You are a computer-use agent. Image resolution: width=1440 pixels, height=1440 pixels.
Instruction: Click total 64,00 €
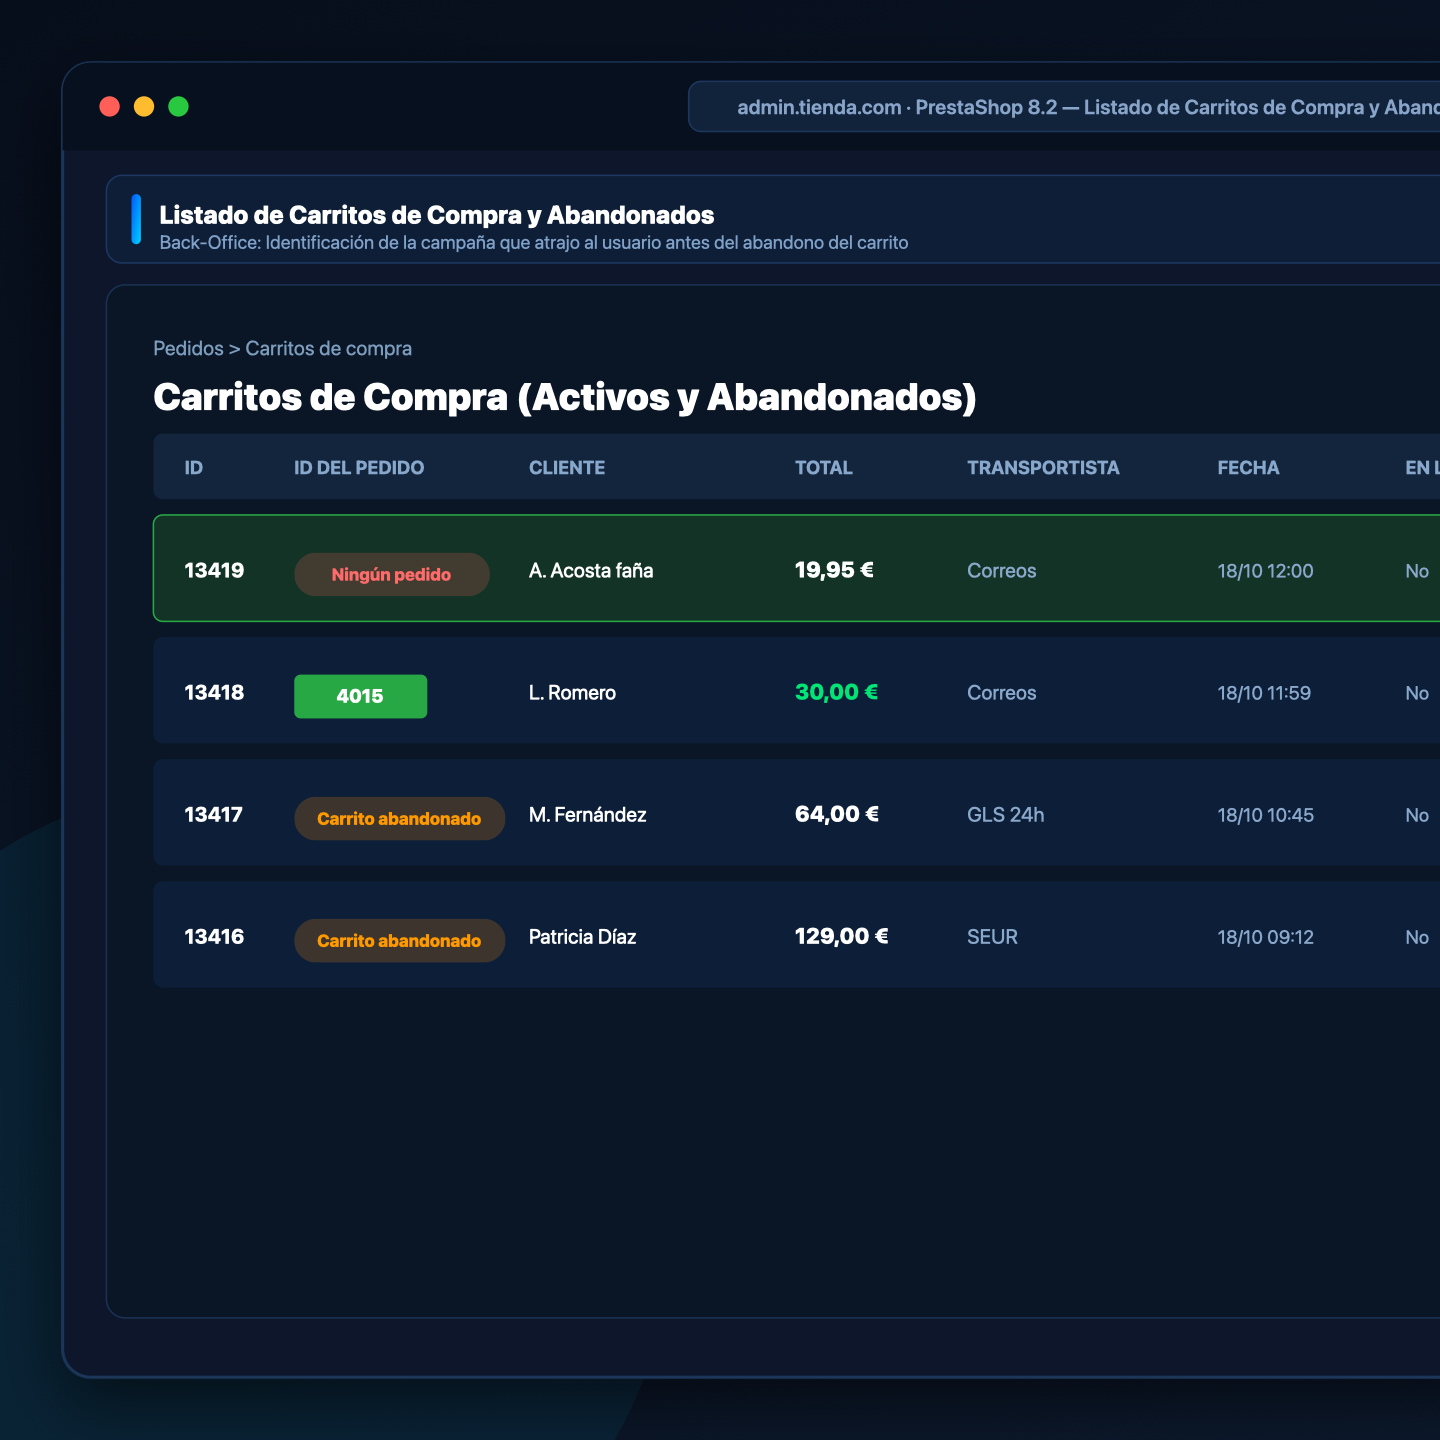(837, 815)
